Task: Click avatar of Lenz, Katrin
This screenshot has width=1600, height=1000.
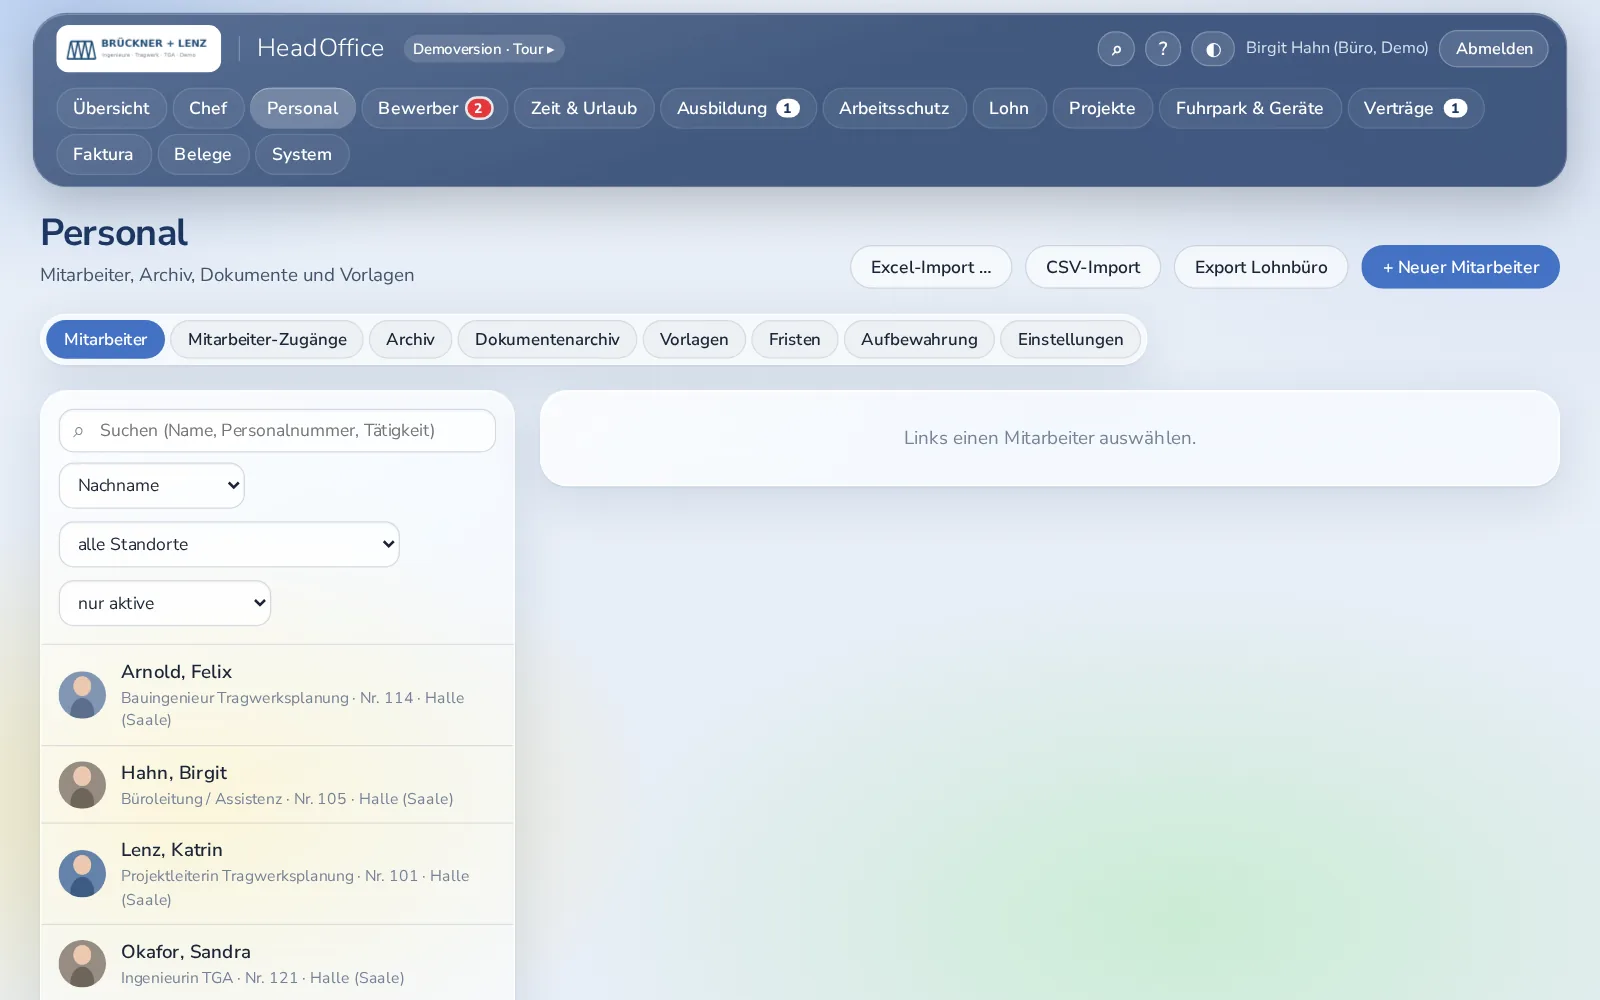Action: 82,873
